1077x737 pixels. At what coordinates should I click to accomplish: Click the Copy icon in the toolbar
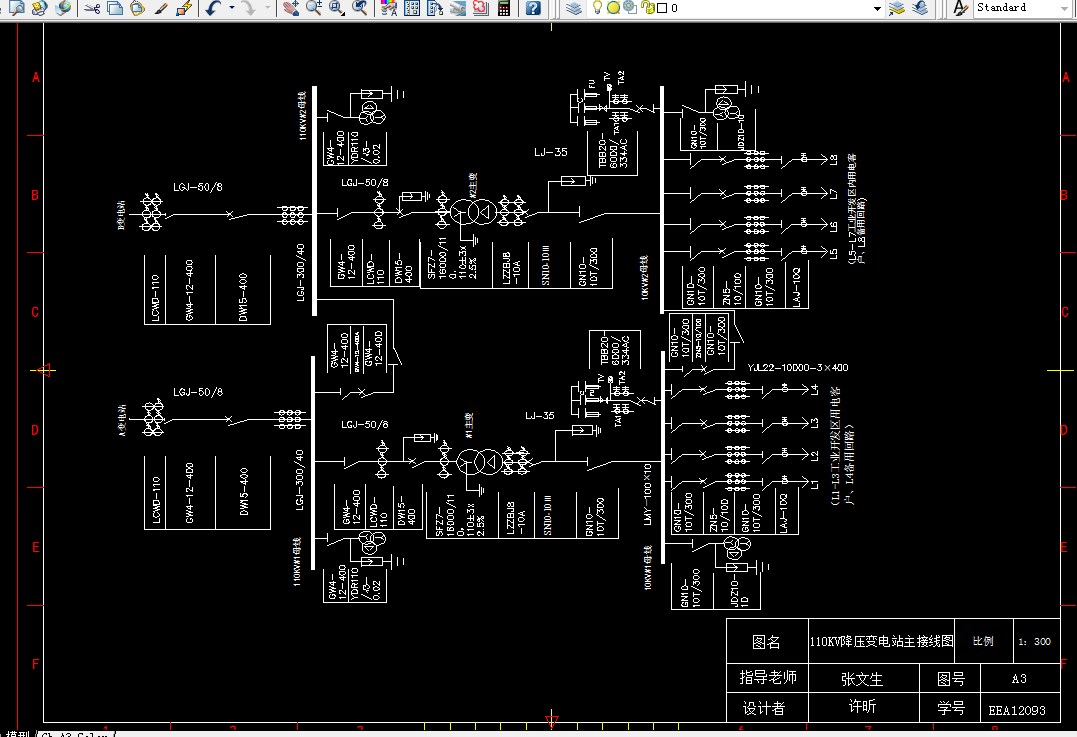[115, 8]
